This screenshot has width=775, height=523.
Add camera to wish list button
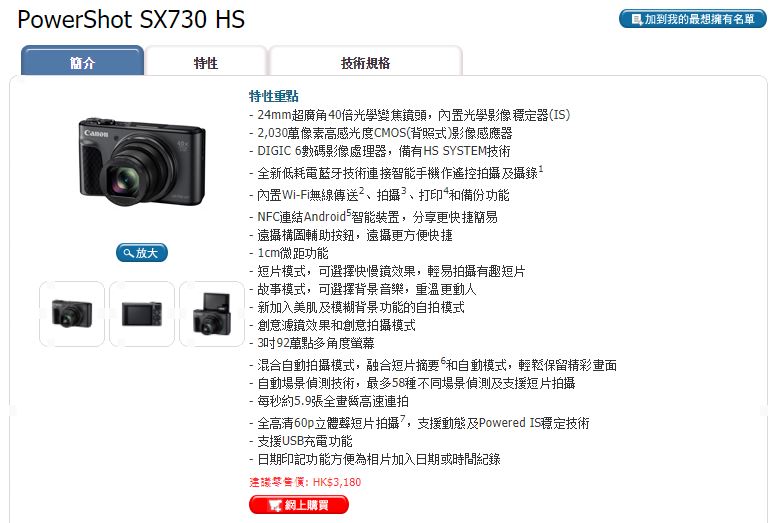pyautogui.click(x=692, y=19)
